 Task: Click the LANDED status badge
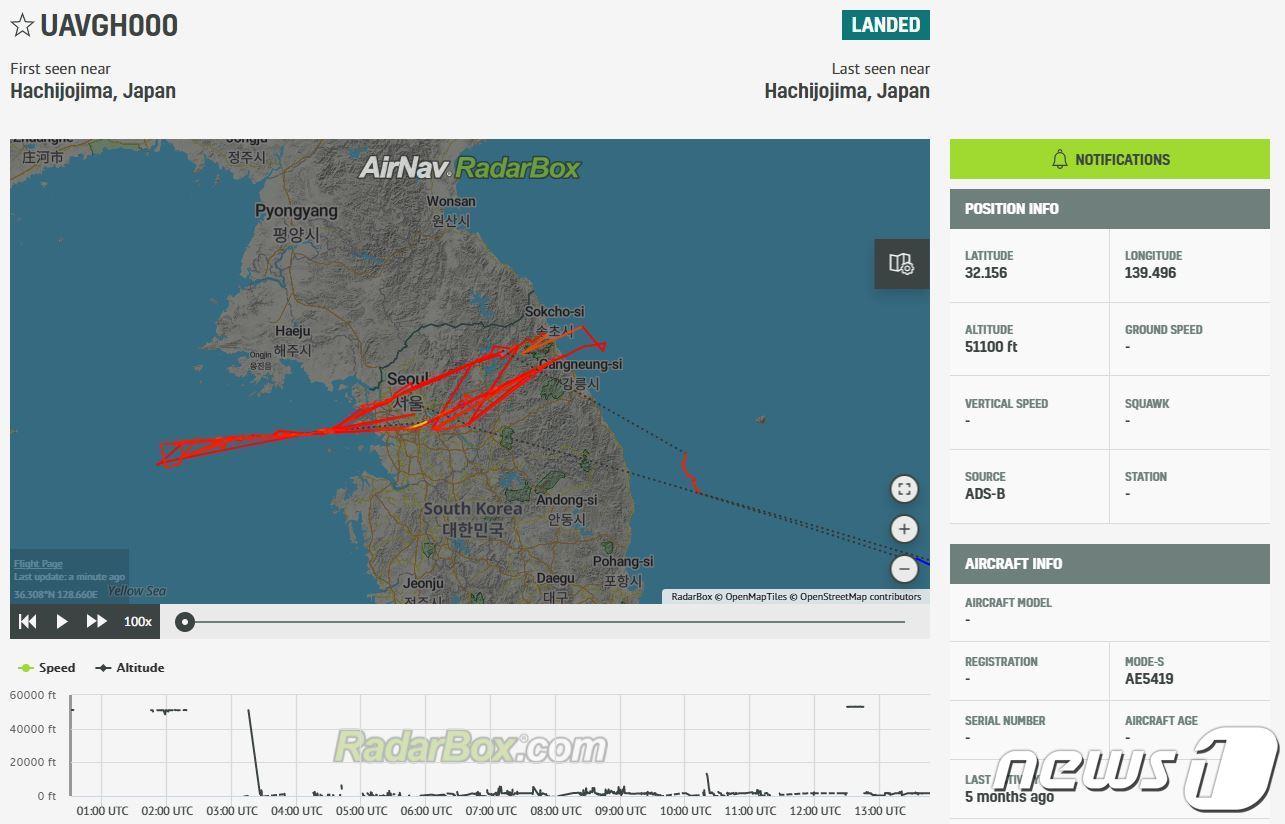885,25
